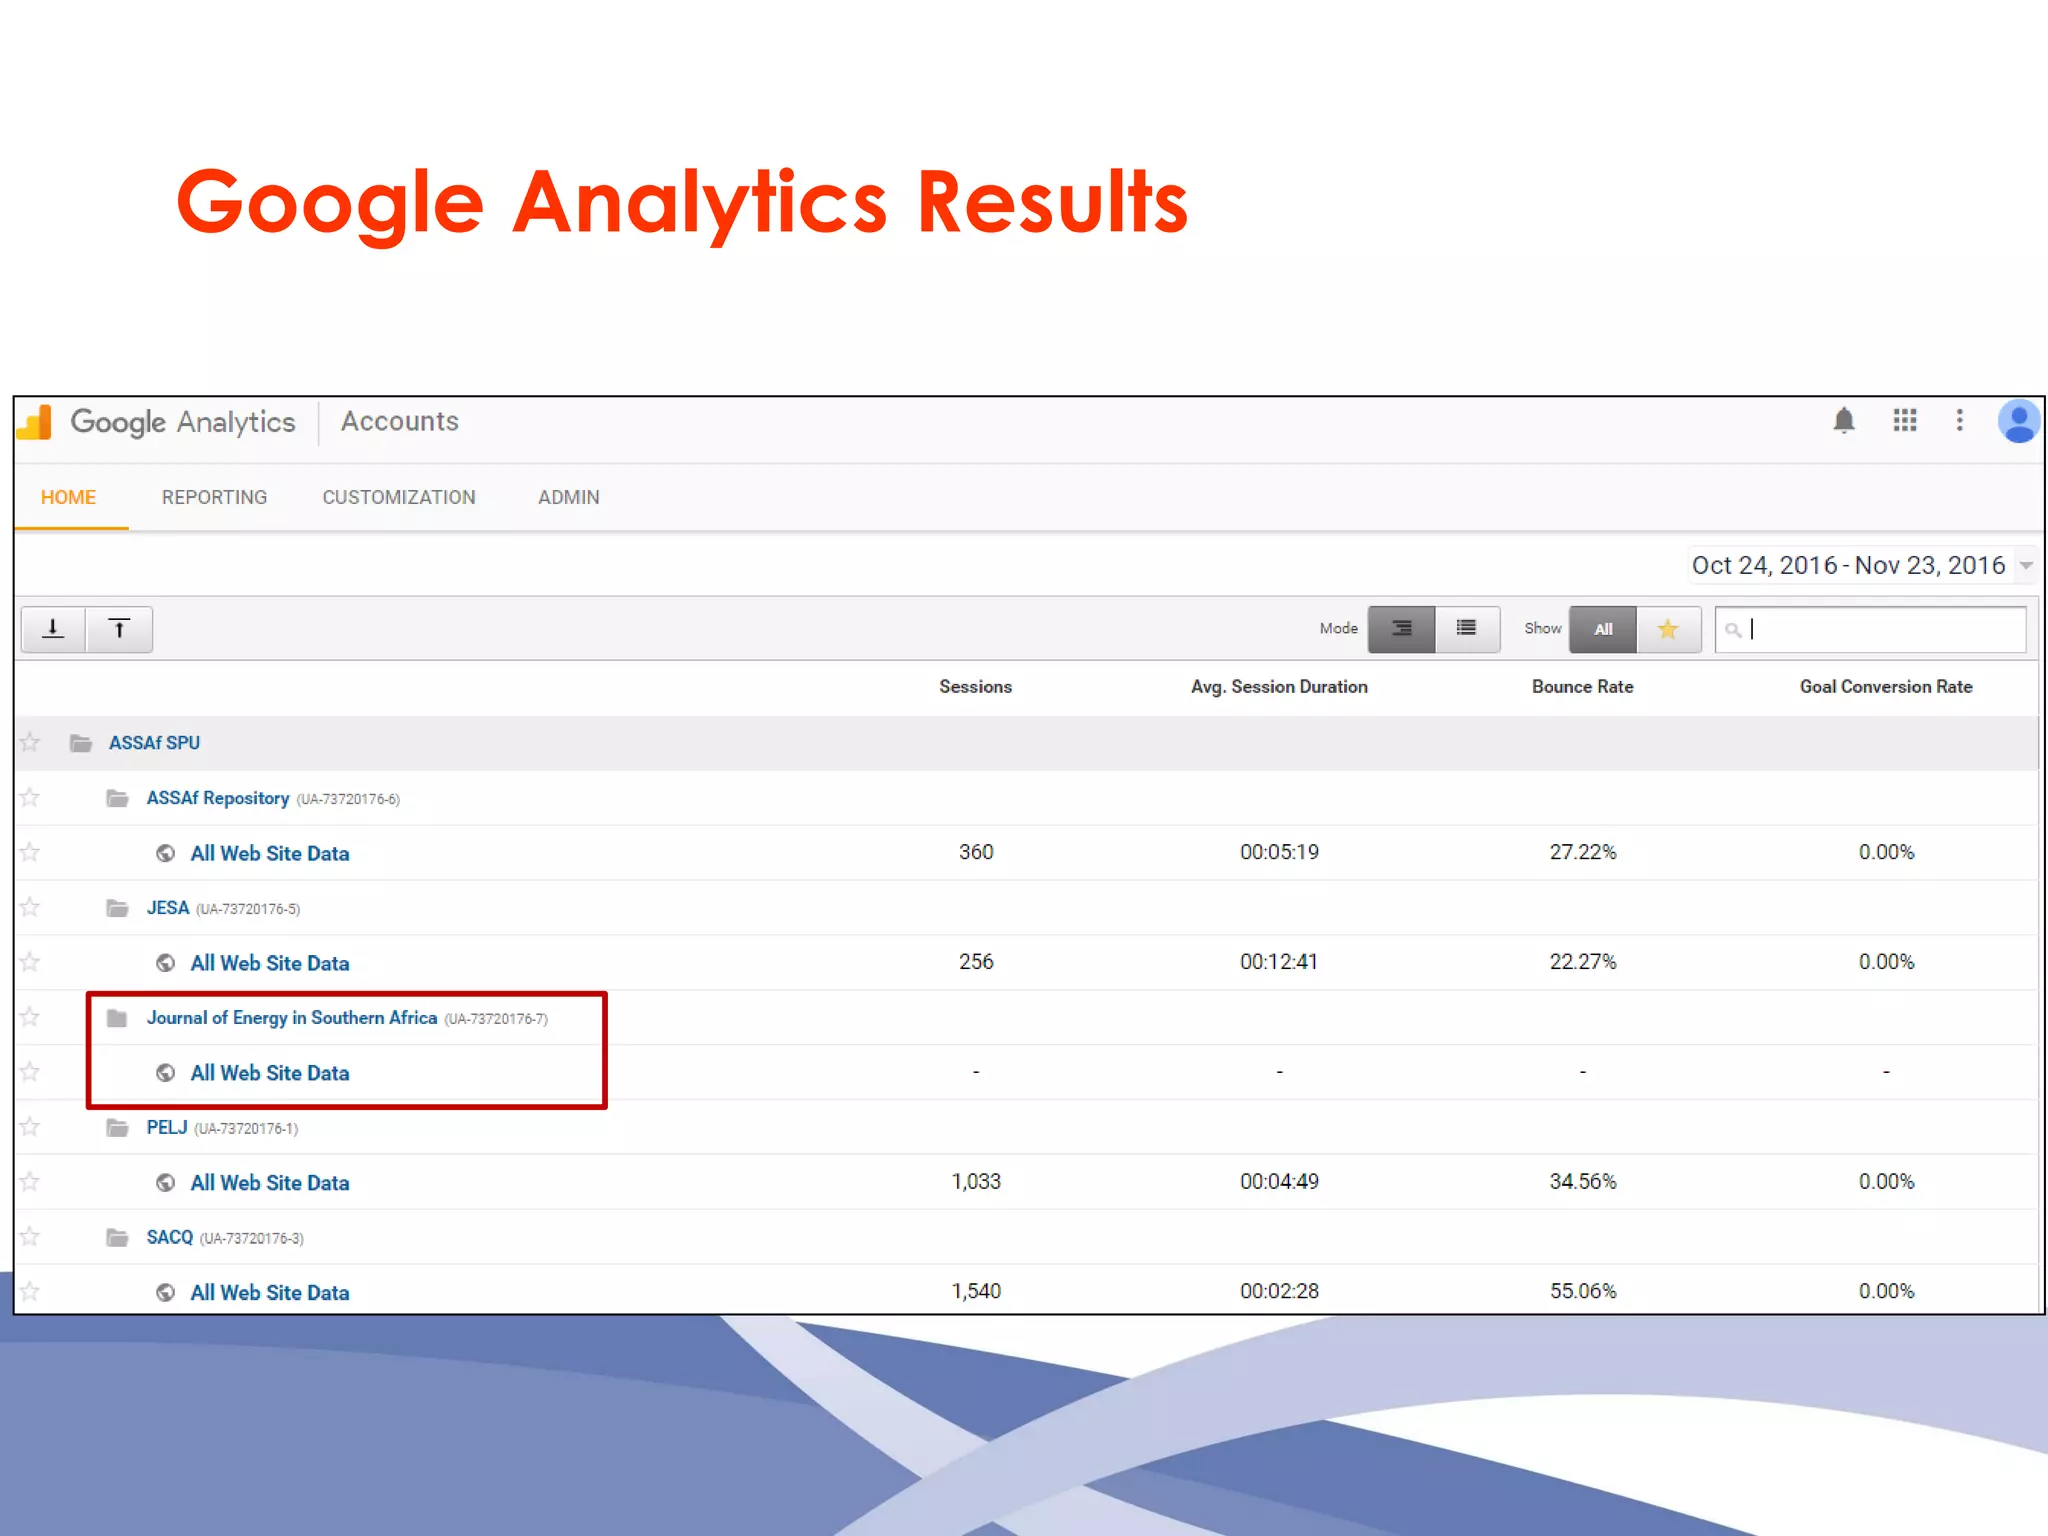Collapse the SACQ folder icon

[117, 1238]
